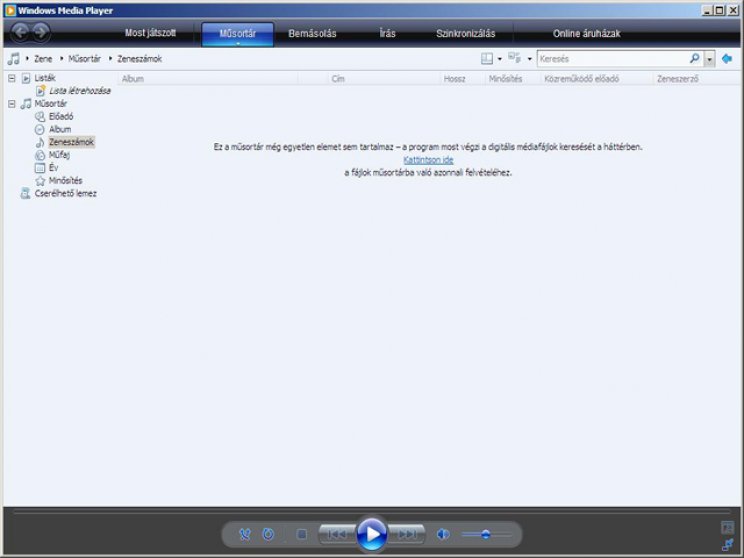This screenshot has height=558, width=744.
Task: Open the layout options icon
Action: [x=487, y=59]
